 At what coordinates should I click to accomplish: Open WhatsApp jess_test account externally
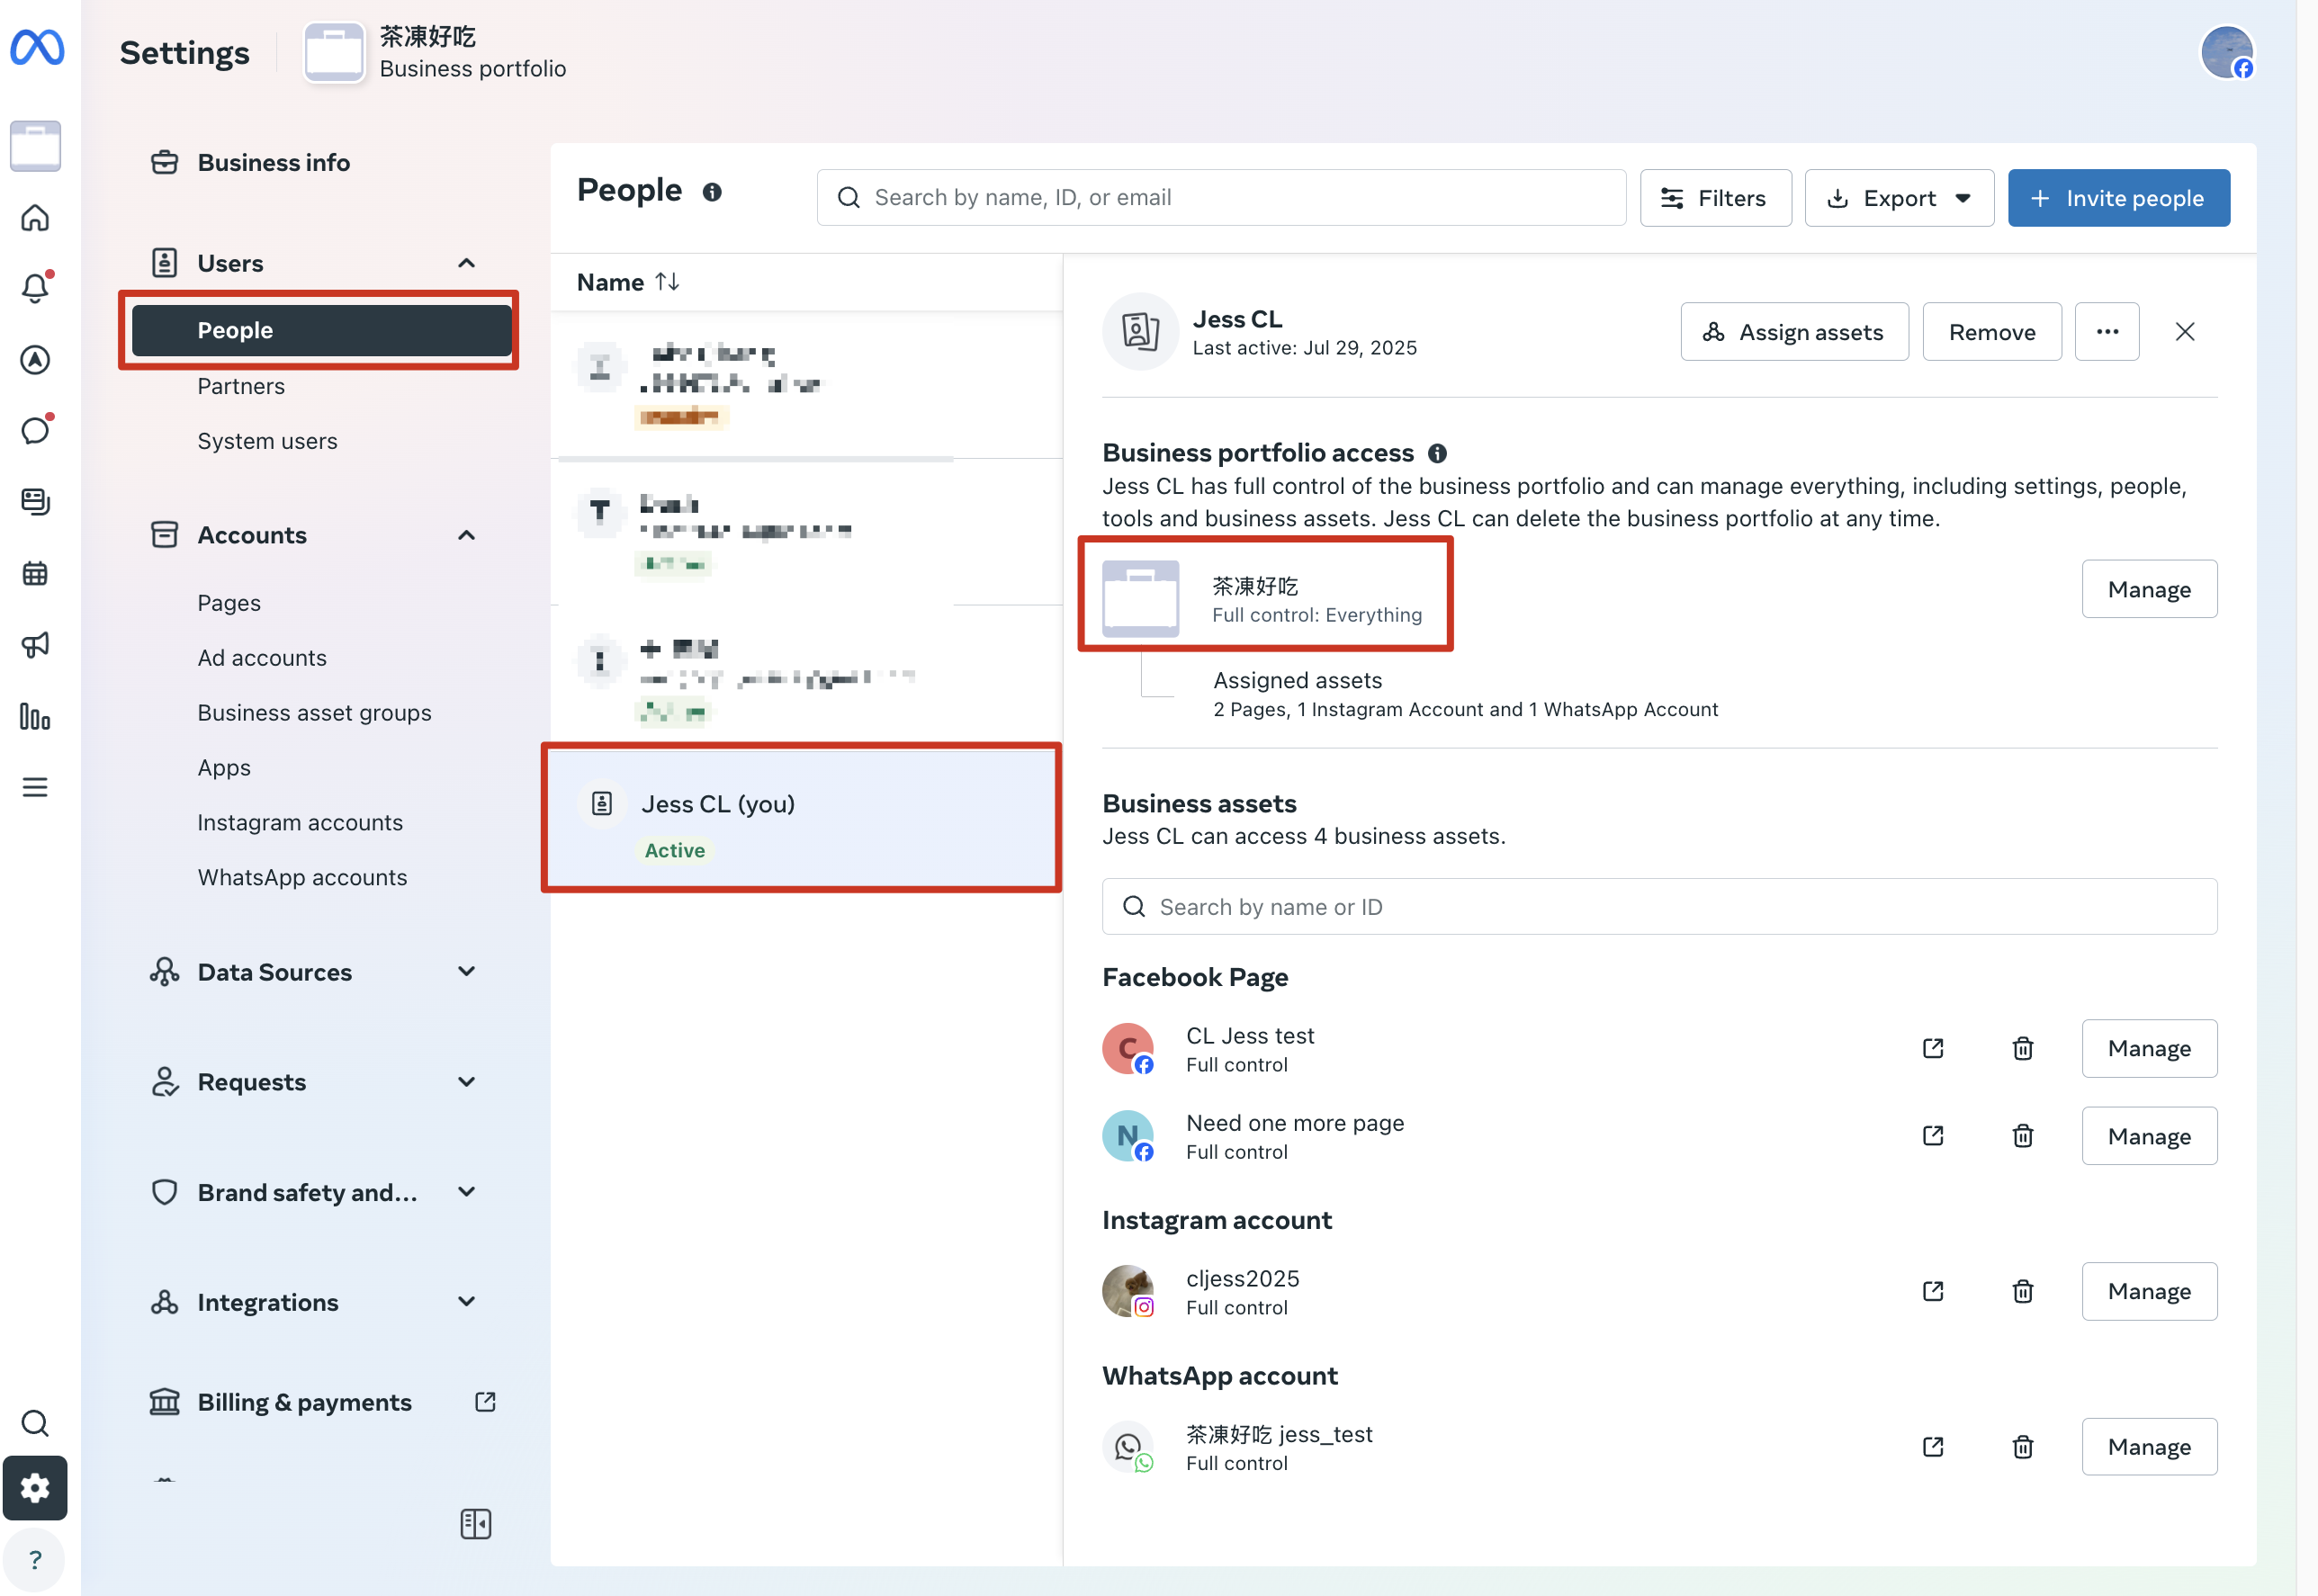[1932, 1447]
